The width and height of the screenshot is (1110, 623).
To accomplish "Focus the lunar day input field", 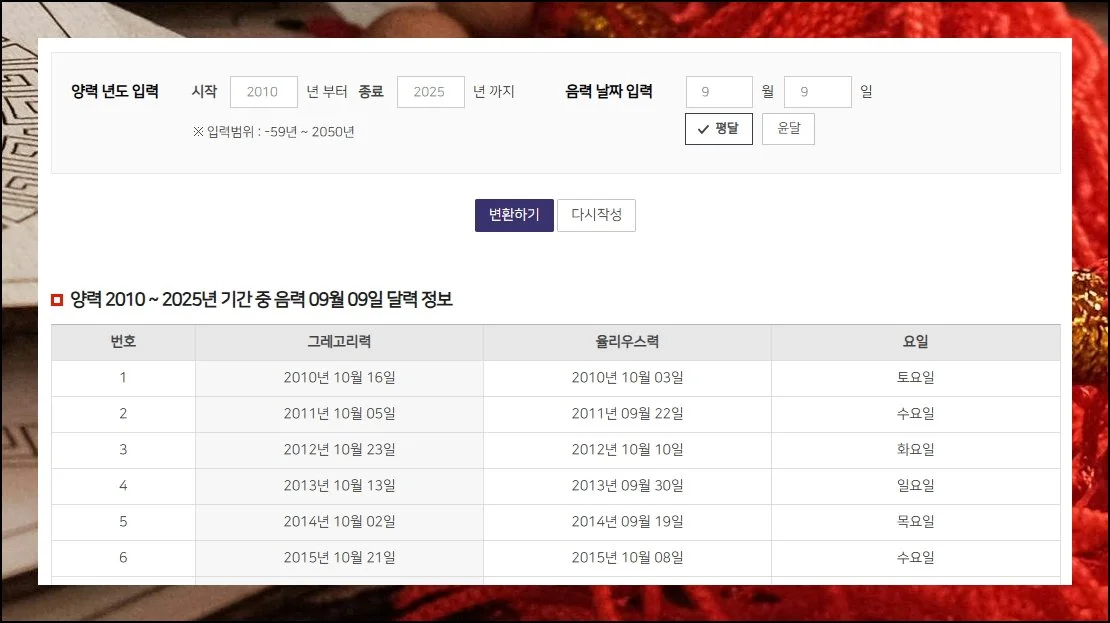I will click(x=817, y=92).
